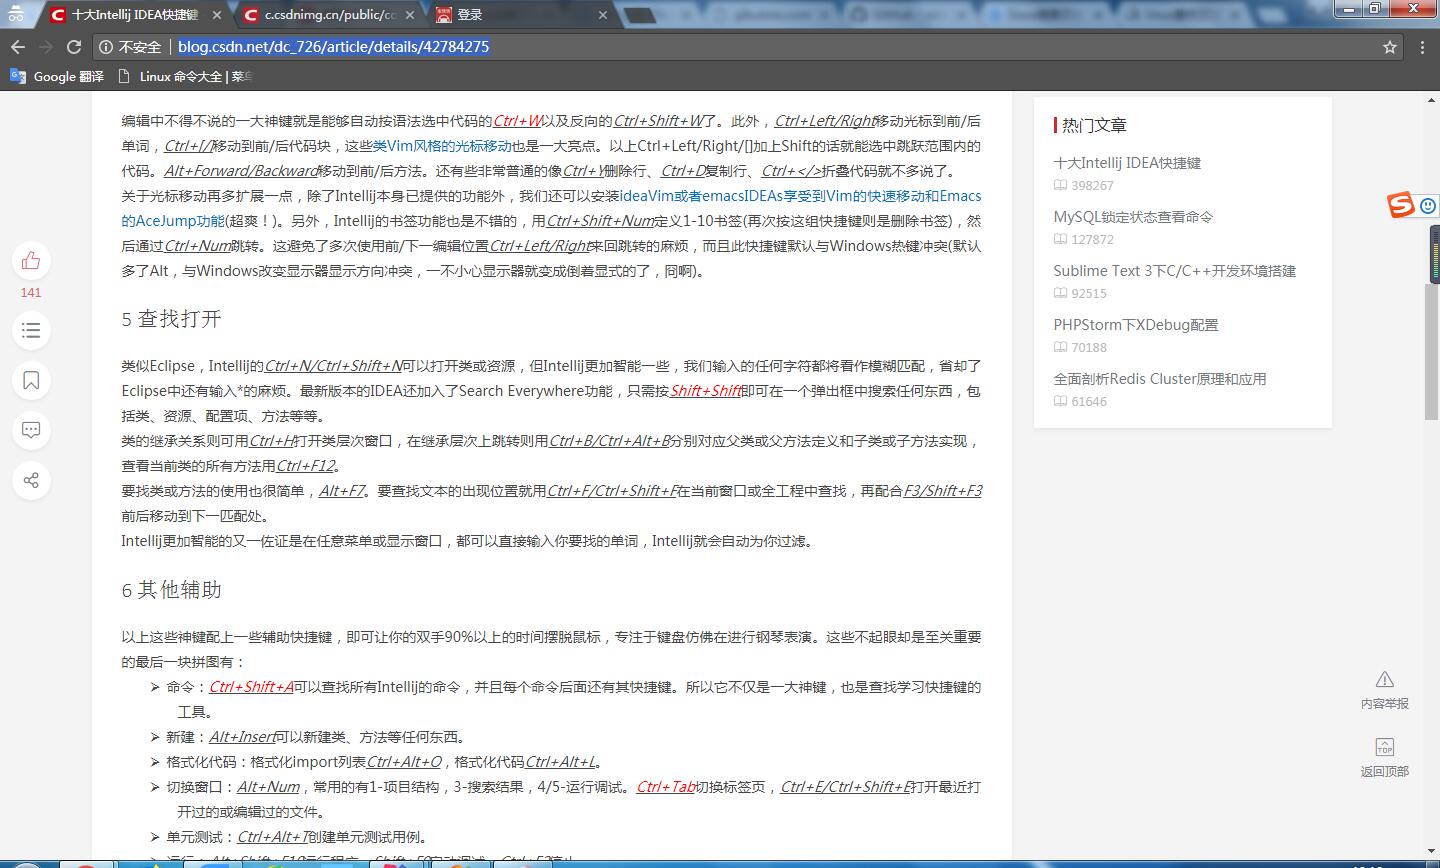Click the Ctrl+Alt+T shortcut text
1440x868 pixels.
pos(272,837)
